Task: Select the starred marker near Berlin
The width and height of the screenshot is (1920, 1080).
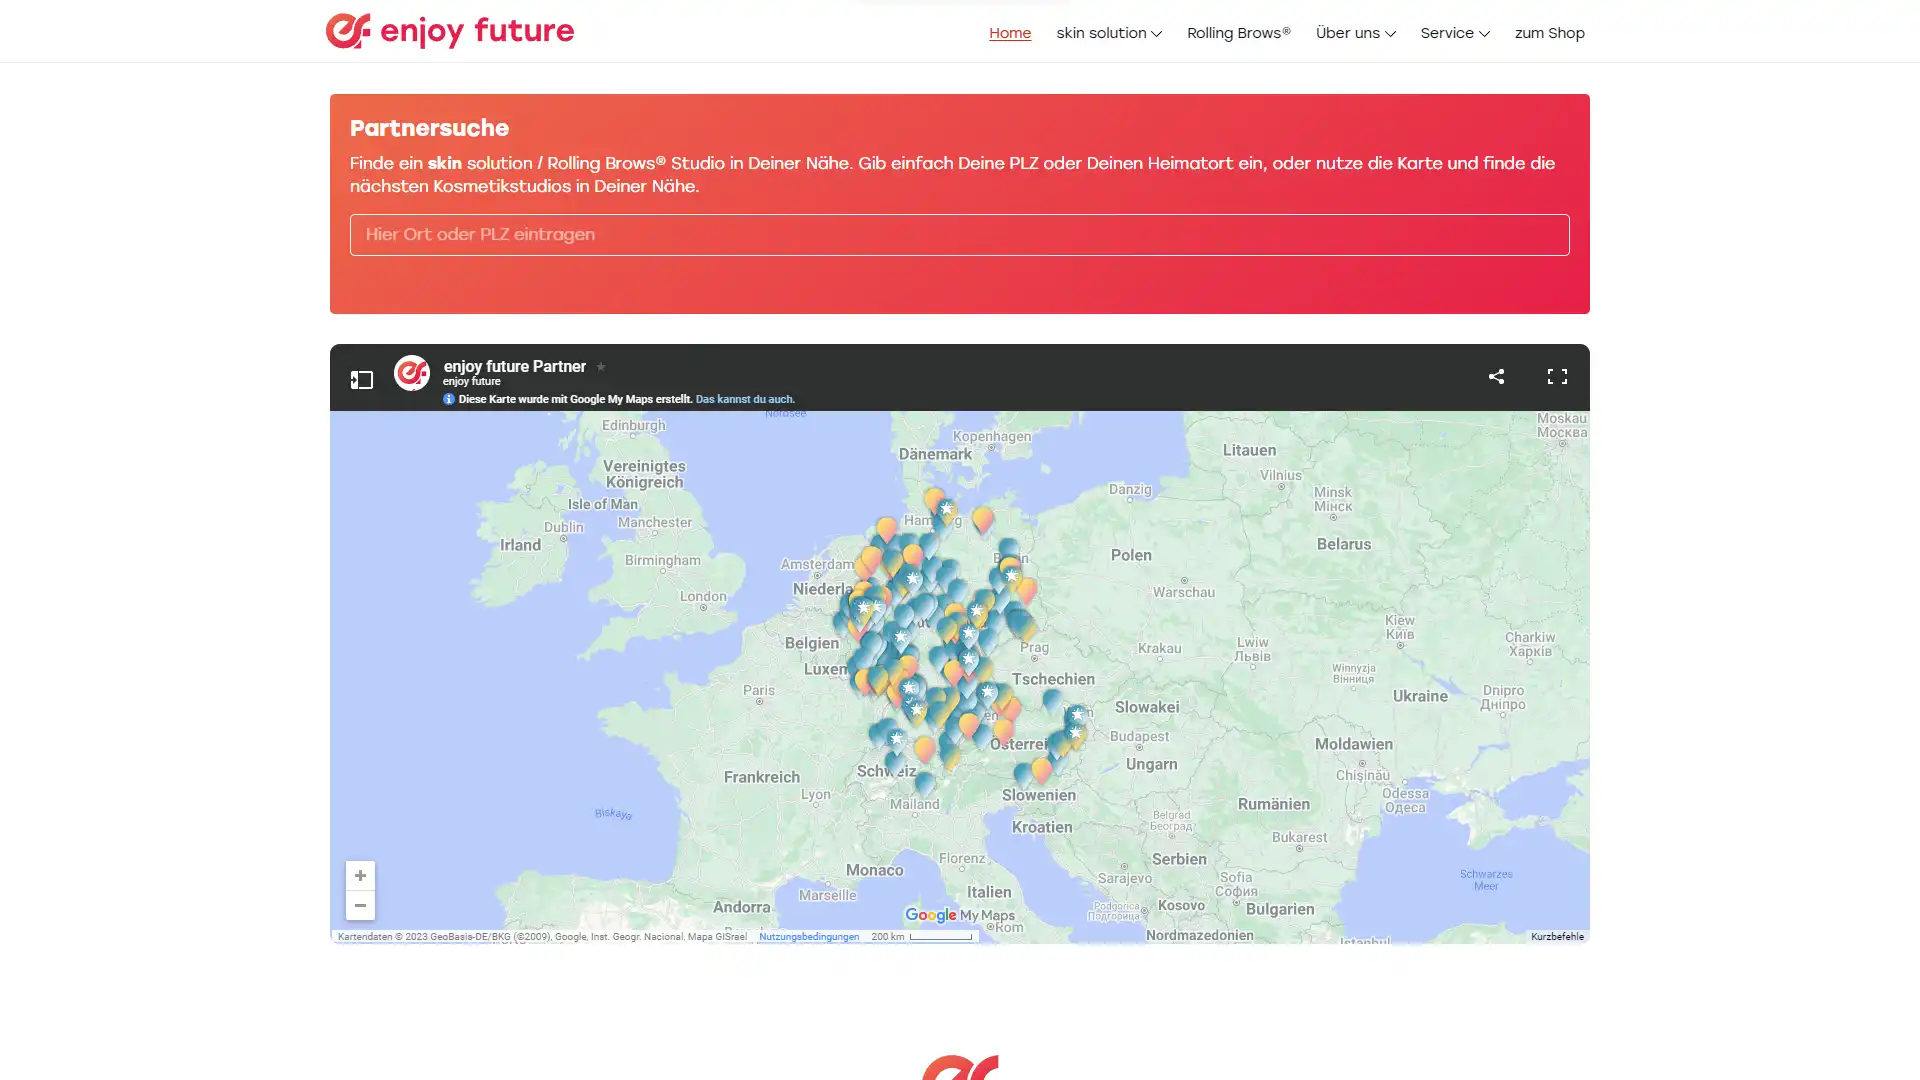Action: point(1012,577)
